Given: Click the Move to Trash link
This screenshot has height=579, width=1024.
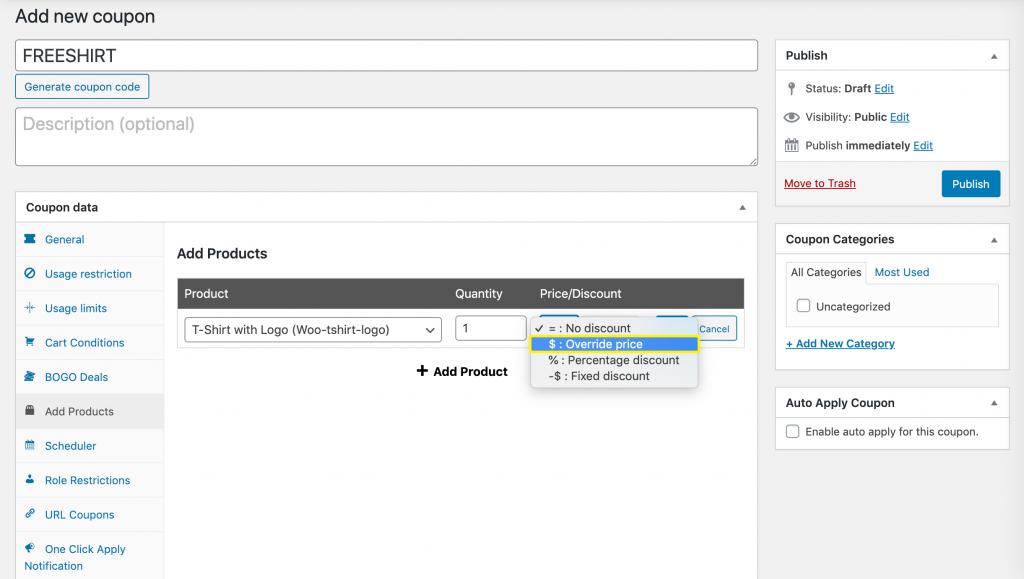Looking at the screenshot, I should coord(819,184).
